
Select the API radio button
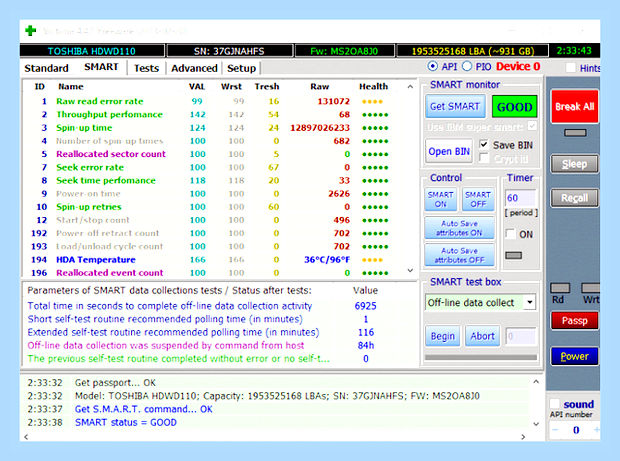(x=433, y=66)
